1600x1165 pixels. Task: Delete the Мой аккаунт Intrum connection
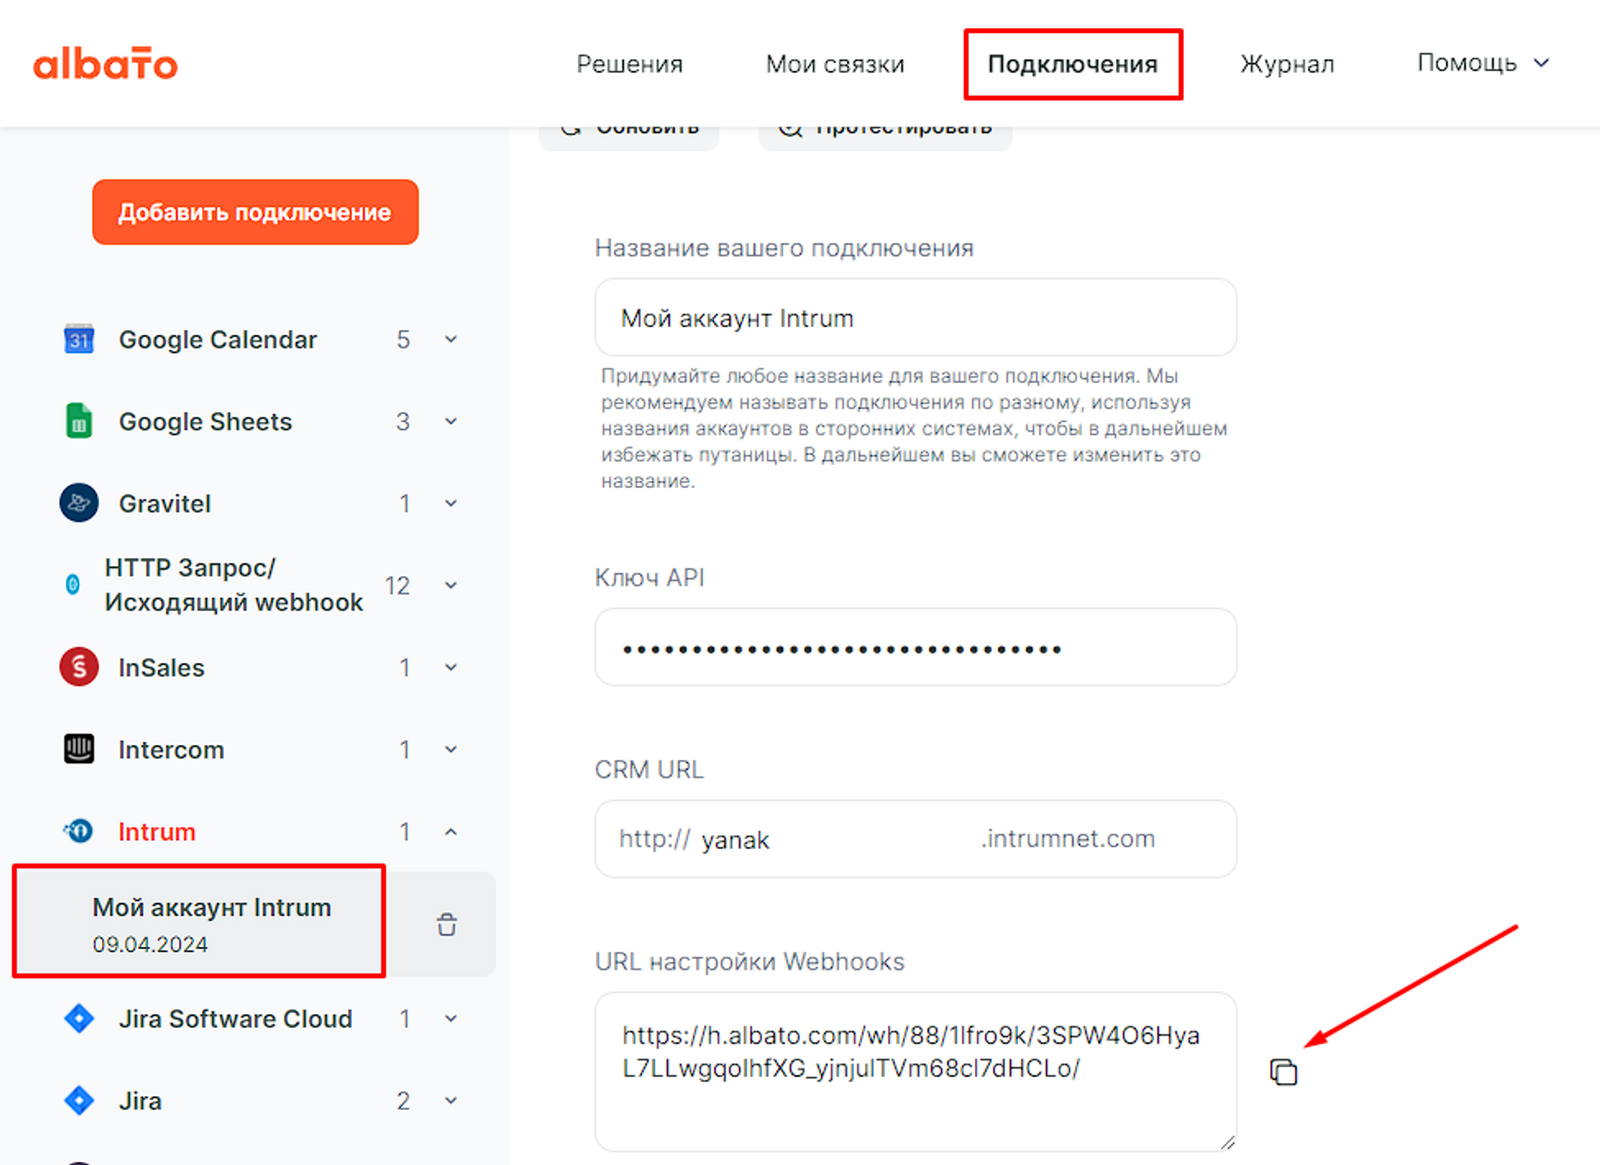pyautogui.click(x=447, y=924)
